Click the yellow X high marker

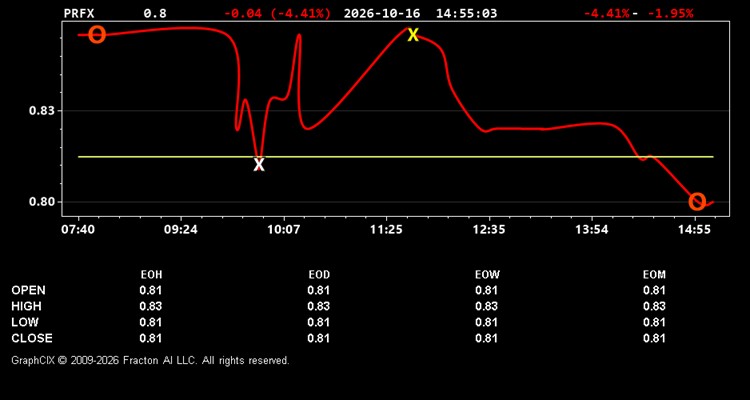pyautogui.click(x=413, y=34)
